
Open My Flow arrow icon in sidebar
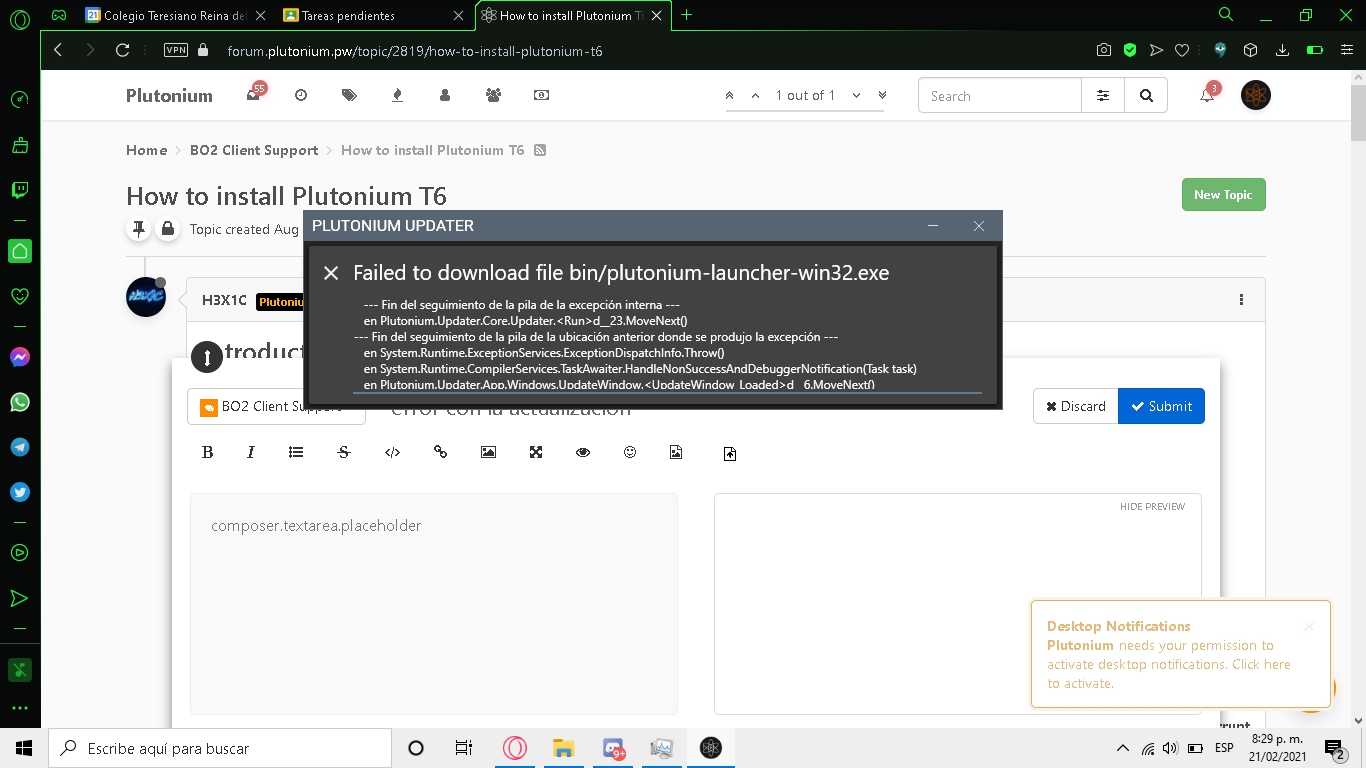click(19, 598)
